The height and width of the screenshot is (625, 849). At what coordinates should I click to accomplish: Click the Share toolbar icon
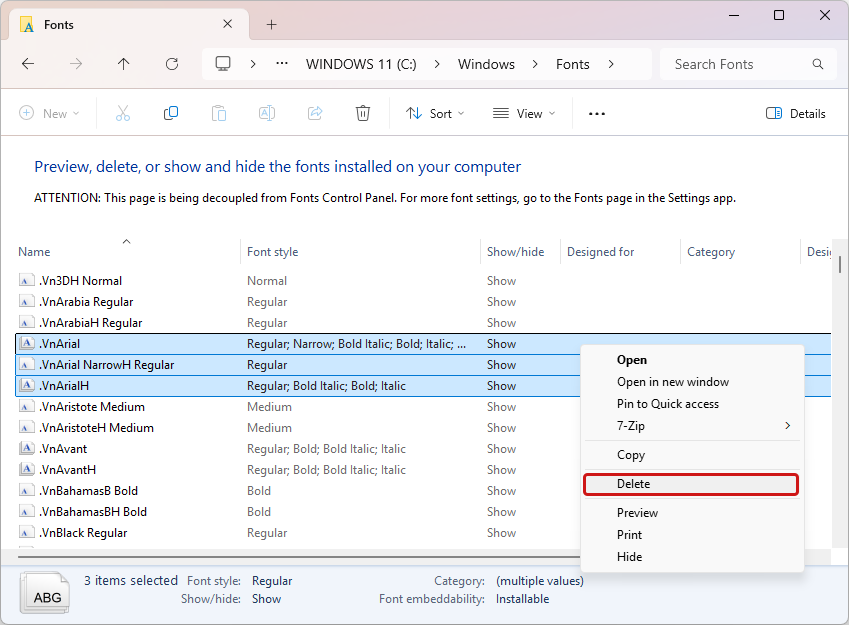(315, 113)
